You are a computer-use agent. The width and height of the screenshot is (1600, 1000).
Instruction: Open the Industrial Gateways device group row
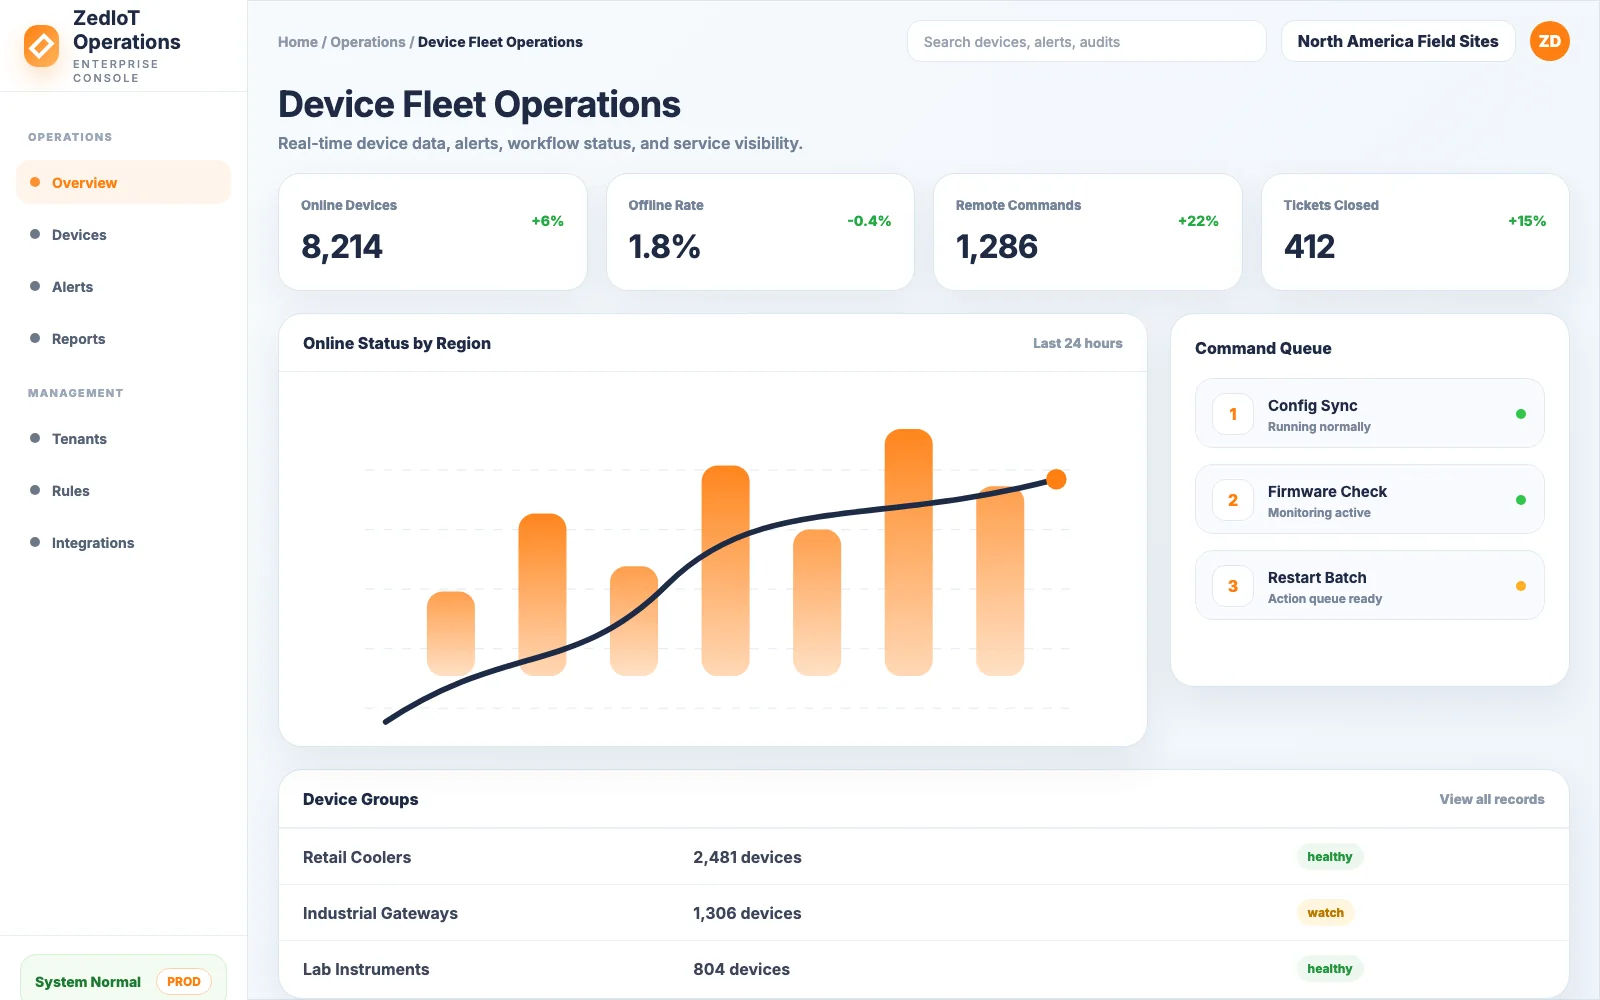pyautogui.click(x=923, y=913)
